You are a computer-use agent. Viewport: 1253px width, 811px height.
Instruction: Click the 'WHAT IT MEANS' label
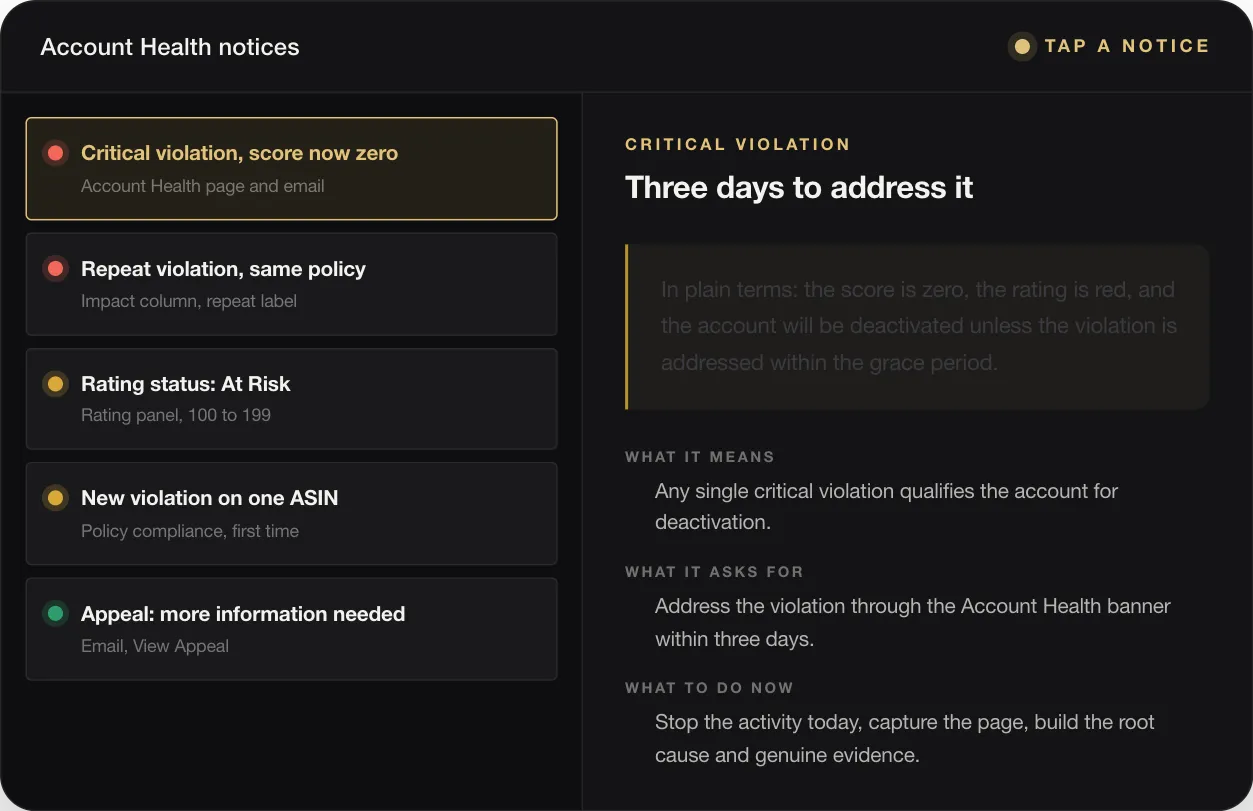click(700, 457)
